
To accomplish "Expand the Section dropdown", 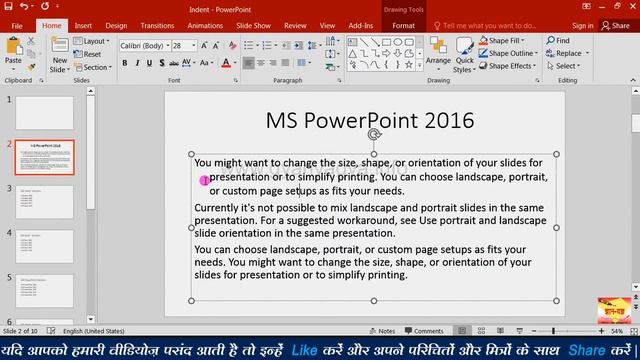I will [93, 67].
